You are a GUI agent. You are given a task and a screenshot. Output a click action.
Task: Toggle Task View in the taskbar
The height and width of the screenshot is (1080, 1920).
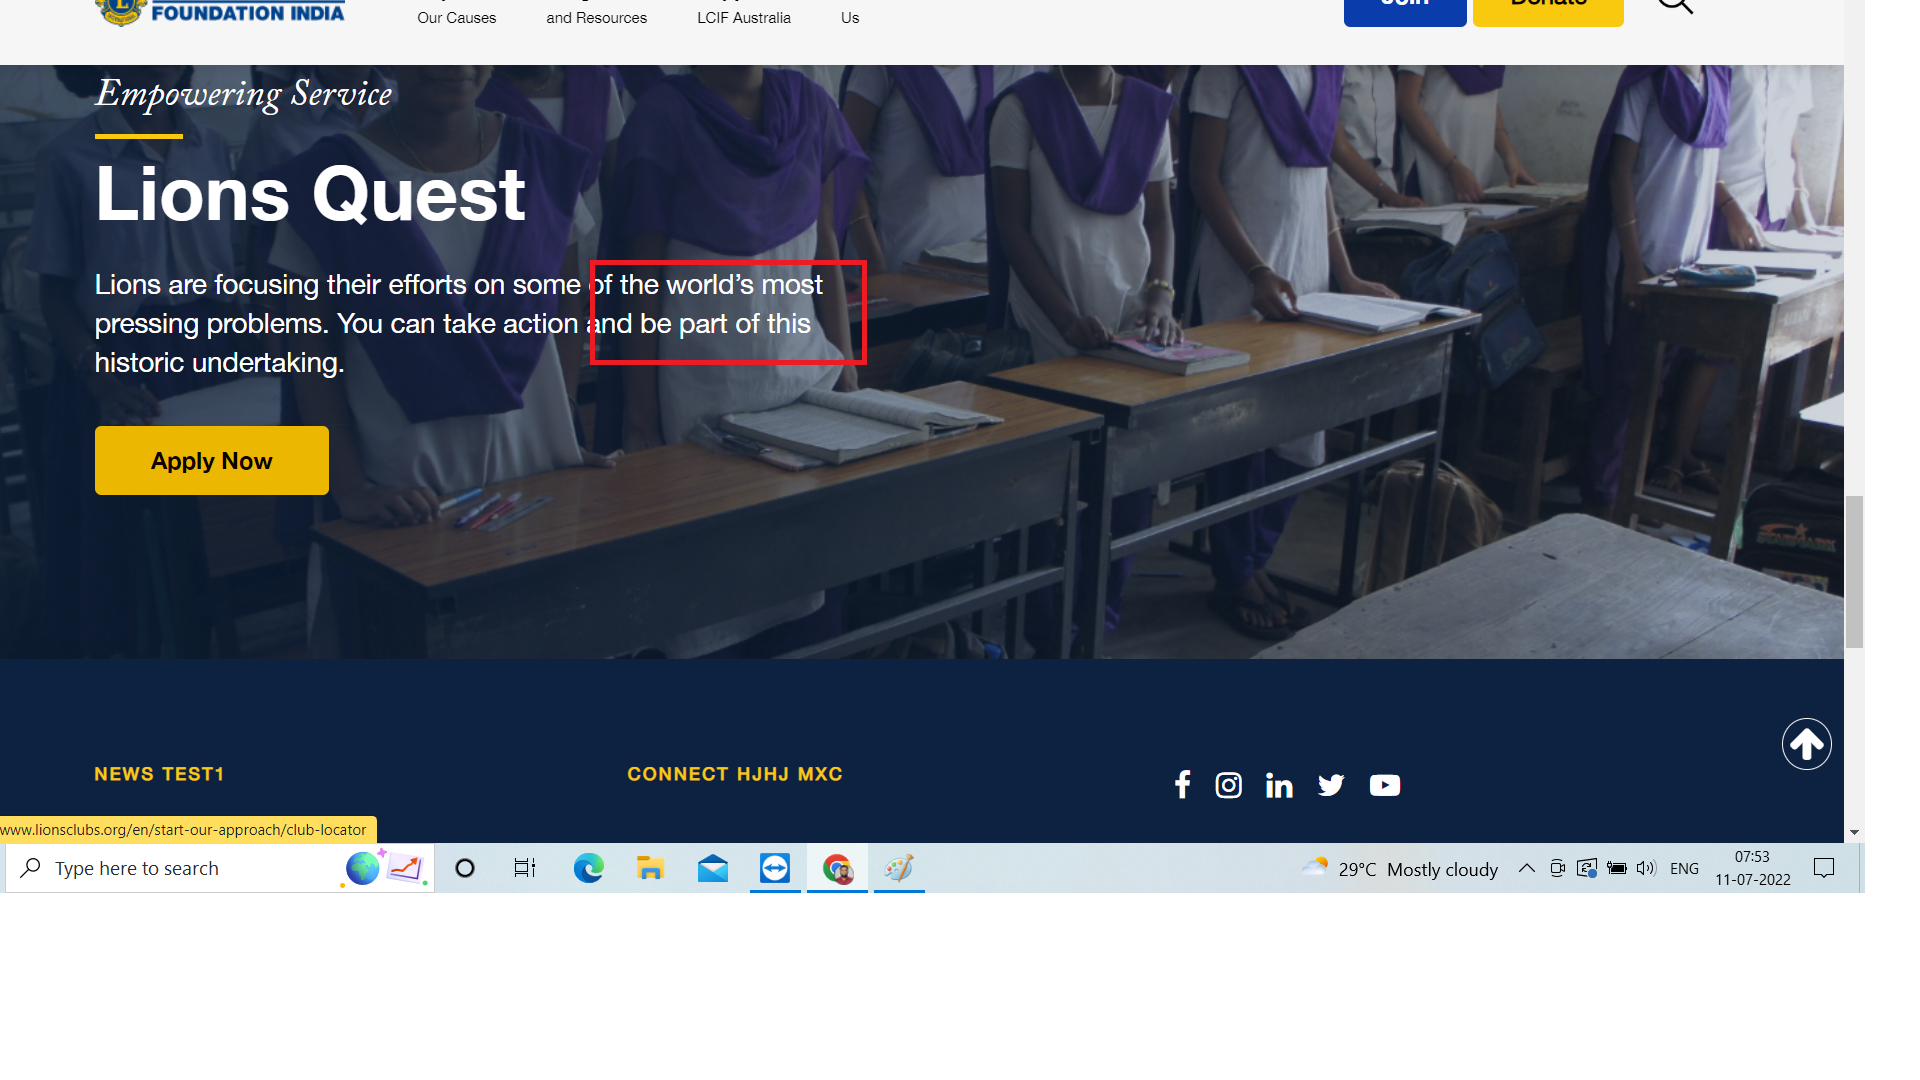point(524,868)
